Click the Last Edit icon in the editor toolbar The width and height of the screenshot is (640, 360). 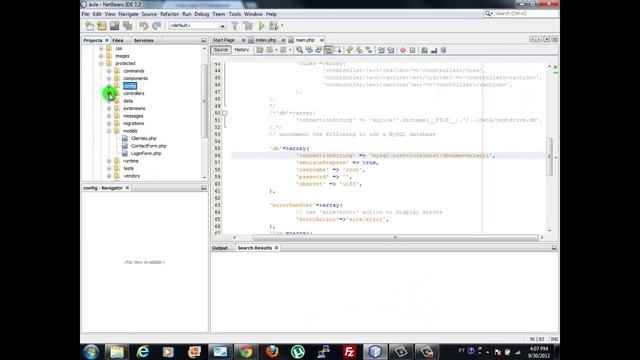[x=260, y=50]
